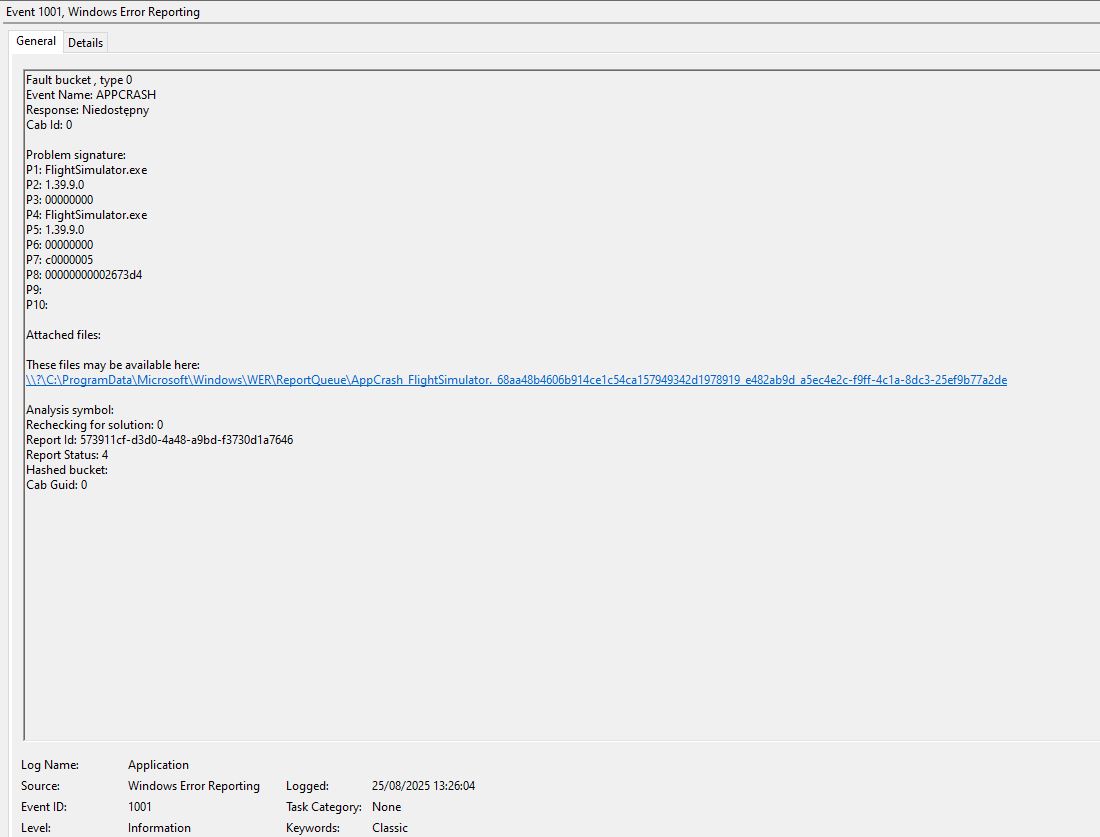Click the 'Task Category:' label

pos(323,807)
